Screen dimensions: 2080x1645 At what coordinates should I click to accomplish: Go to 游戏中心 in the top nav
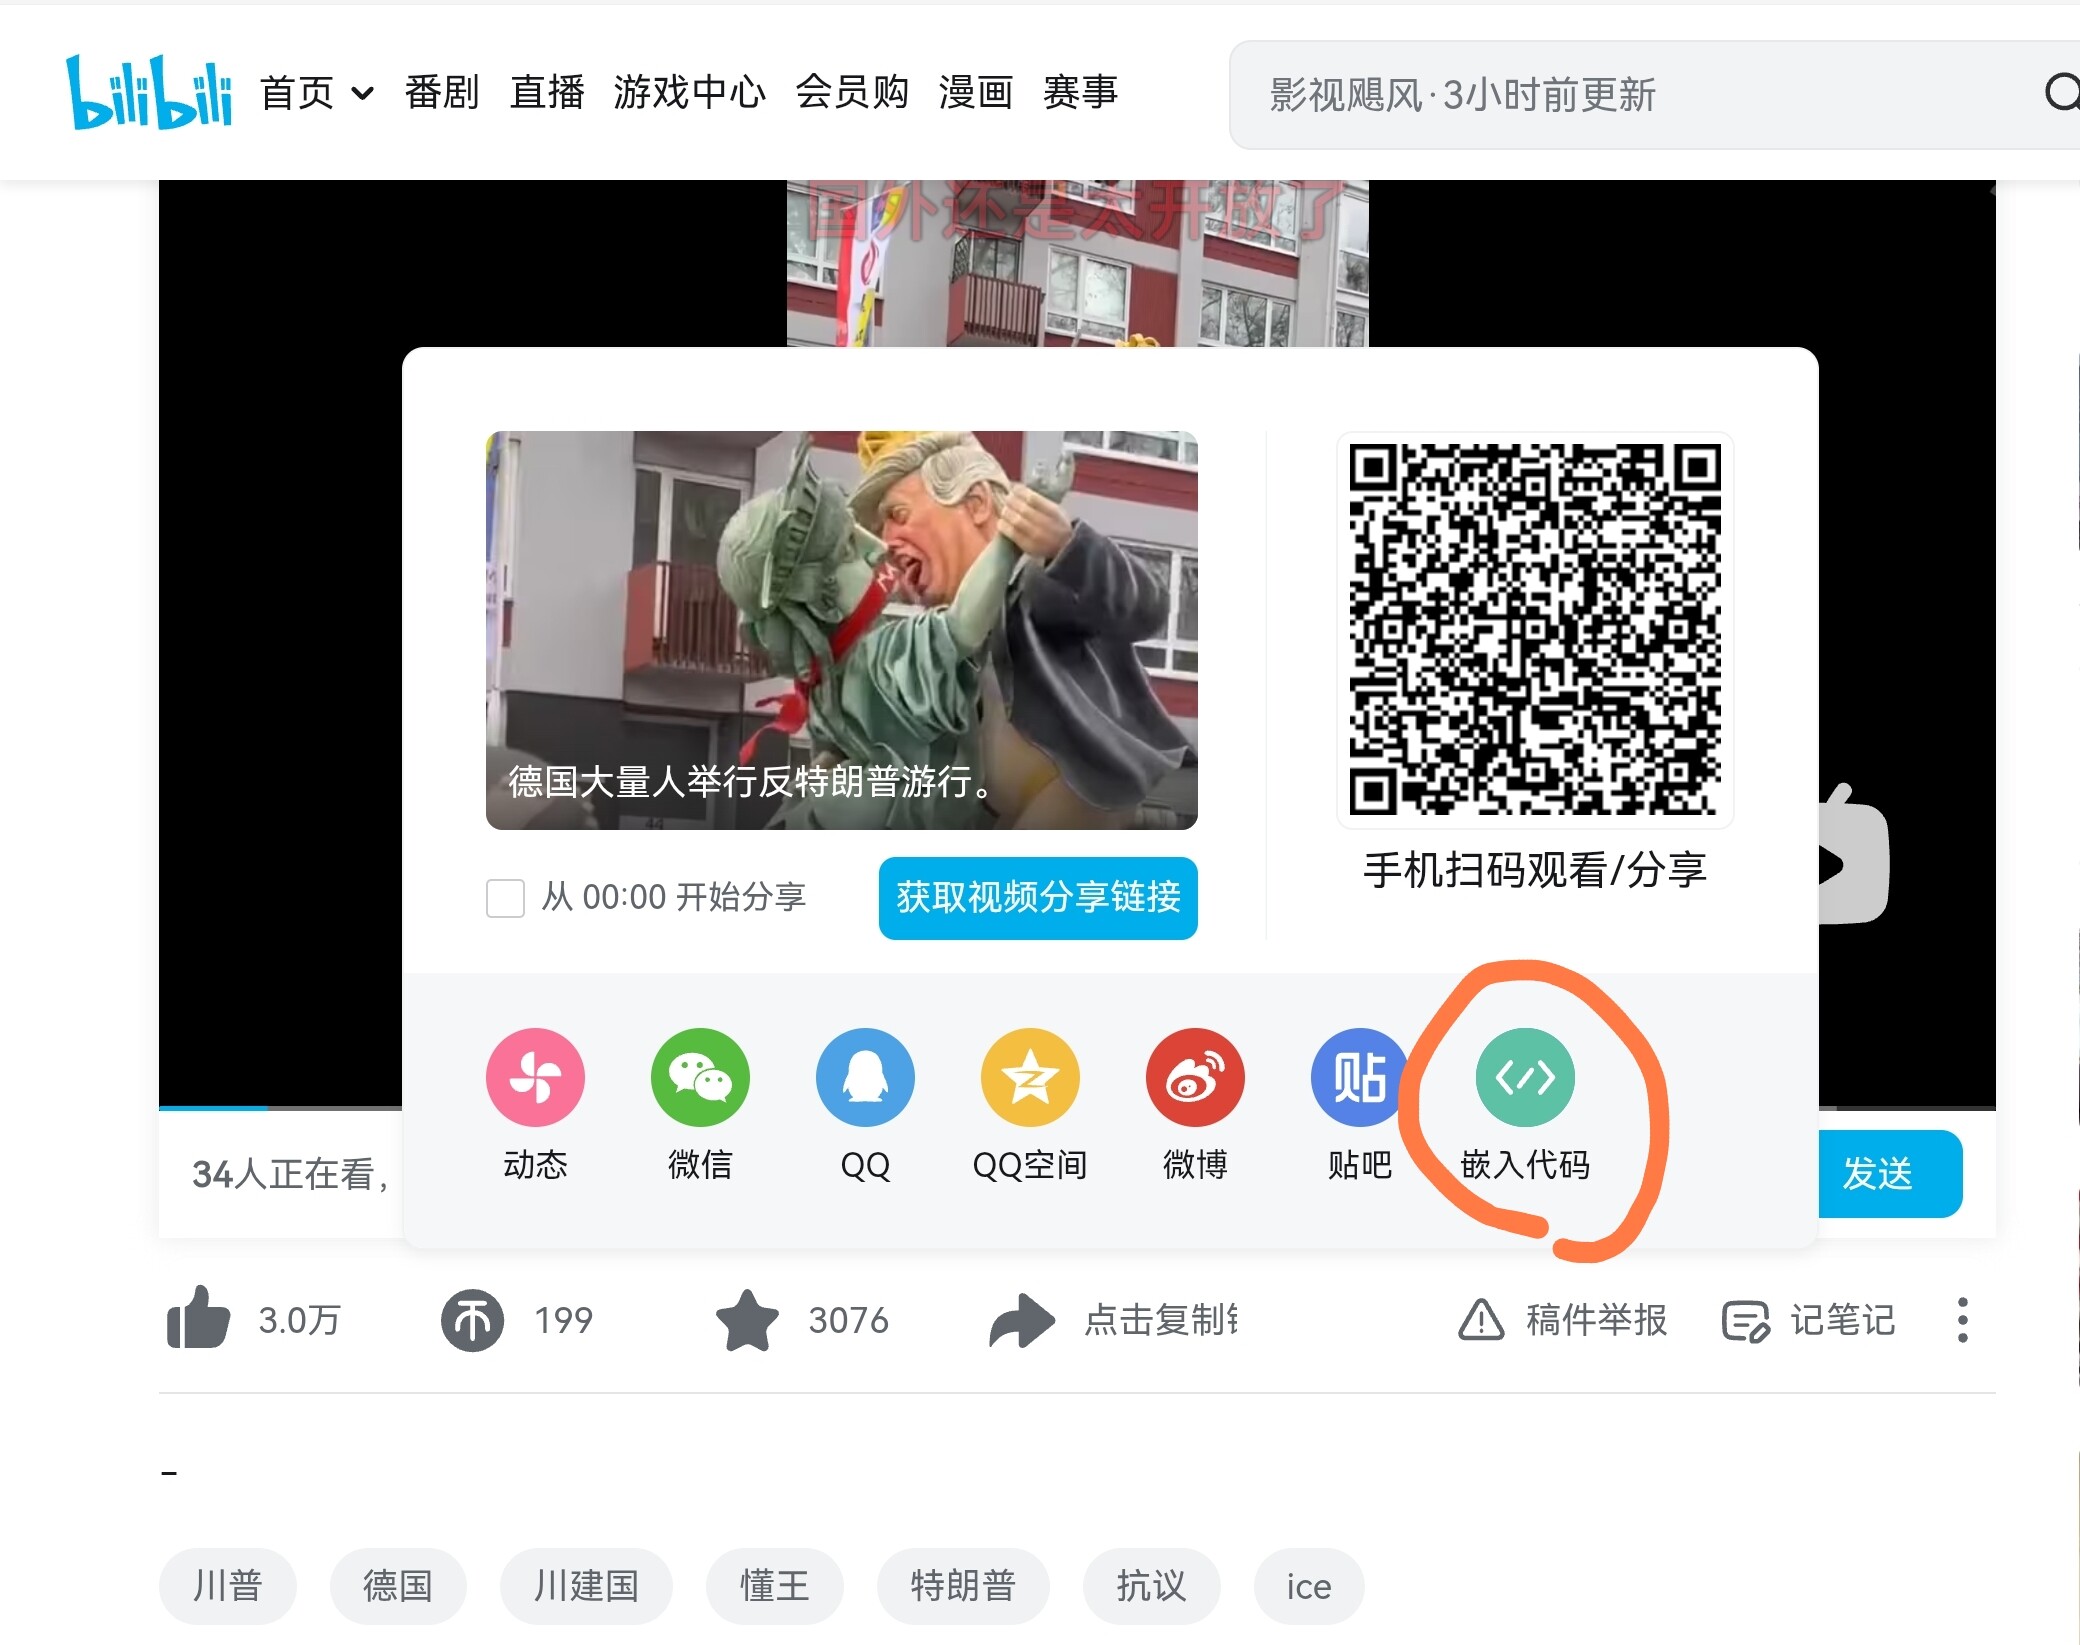[689, 93]
